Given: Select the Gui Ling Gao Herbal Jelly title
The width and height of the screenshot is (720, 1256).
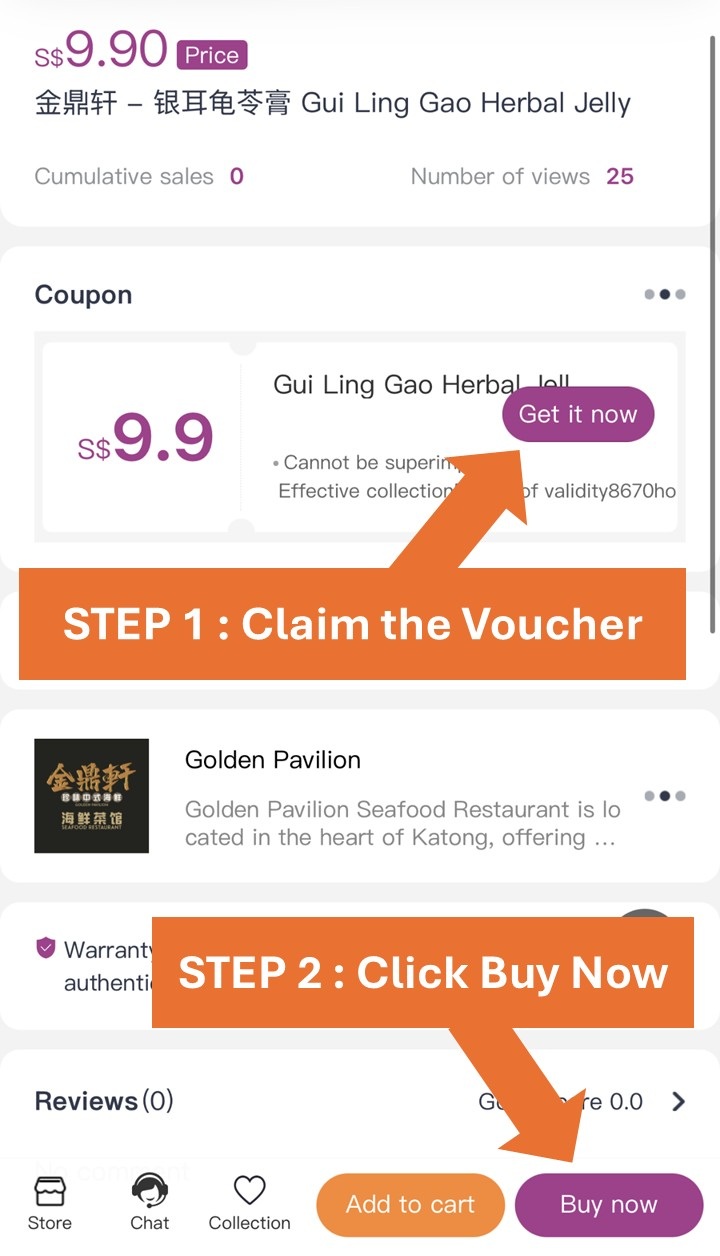Looking at the screenshot, I should (x=333, y=104).
